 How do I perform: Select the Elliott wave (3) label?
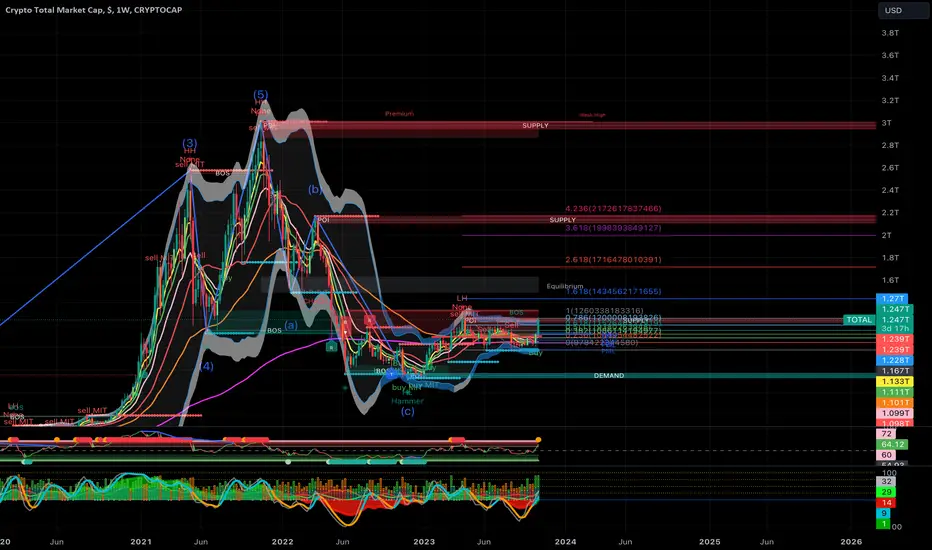point(190,143)
